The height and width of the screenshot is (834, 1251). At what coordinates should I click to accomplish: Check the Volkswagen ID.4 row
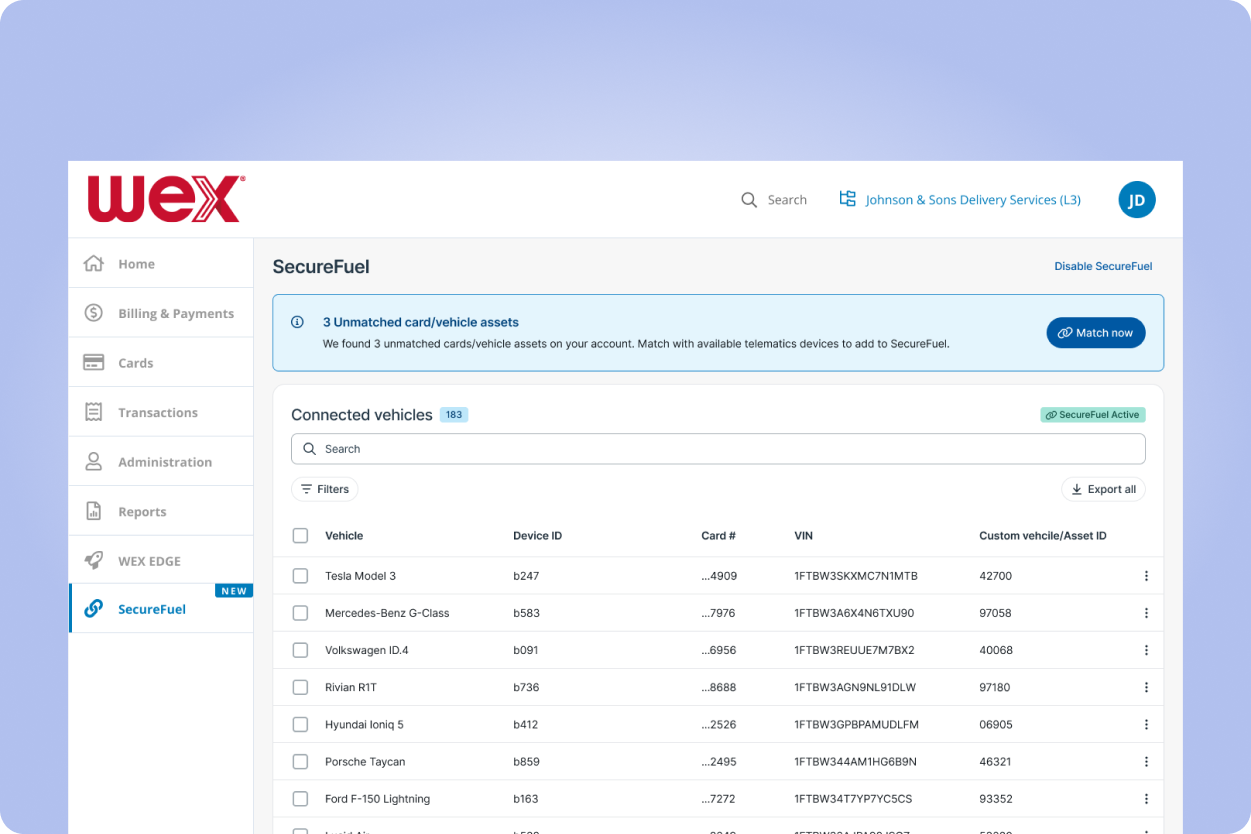point(300,650)
